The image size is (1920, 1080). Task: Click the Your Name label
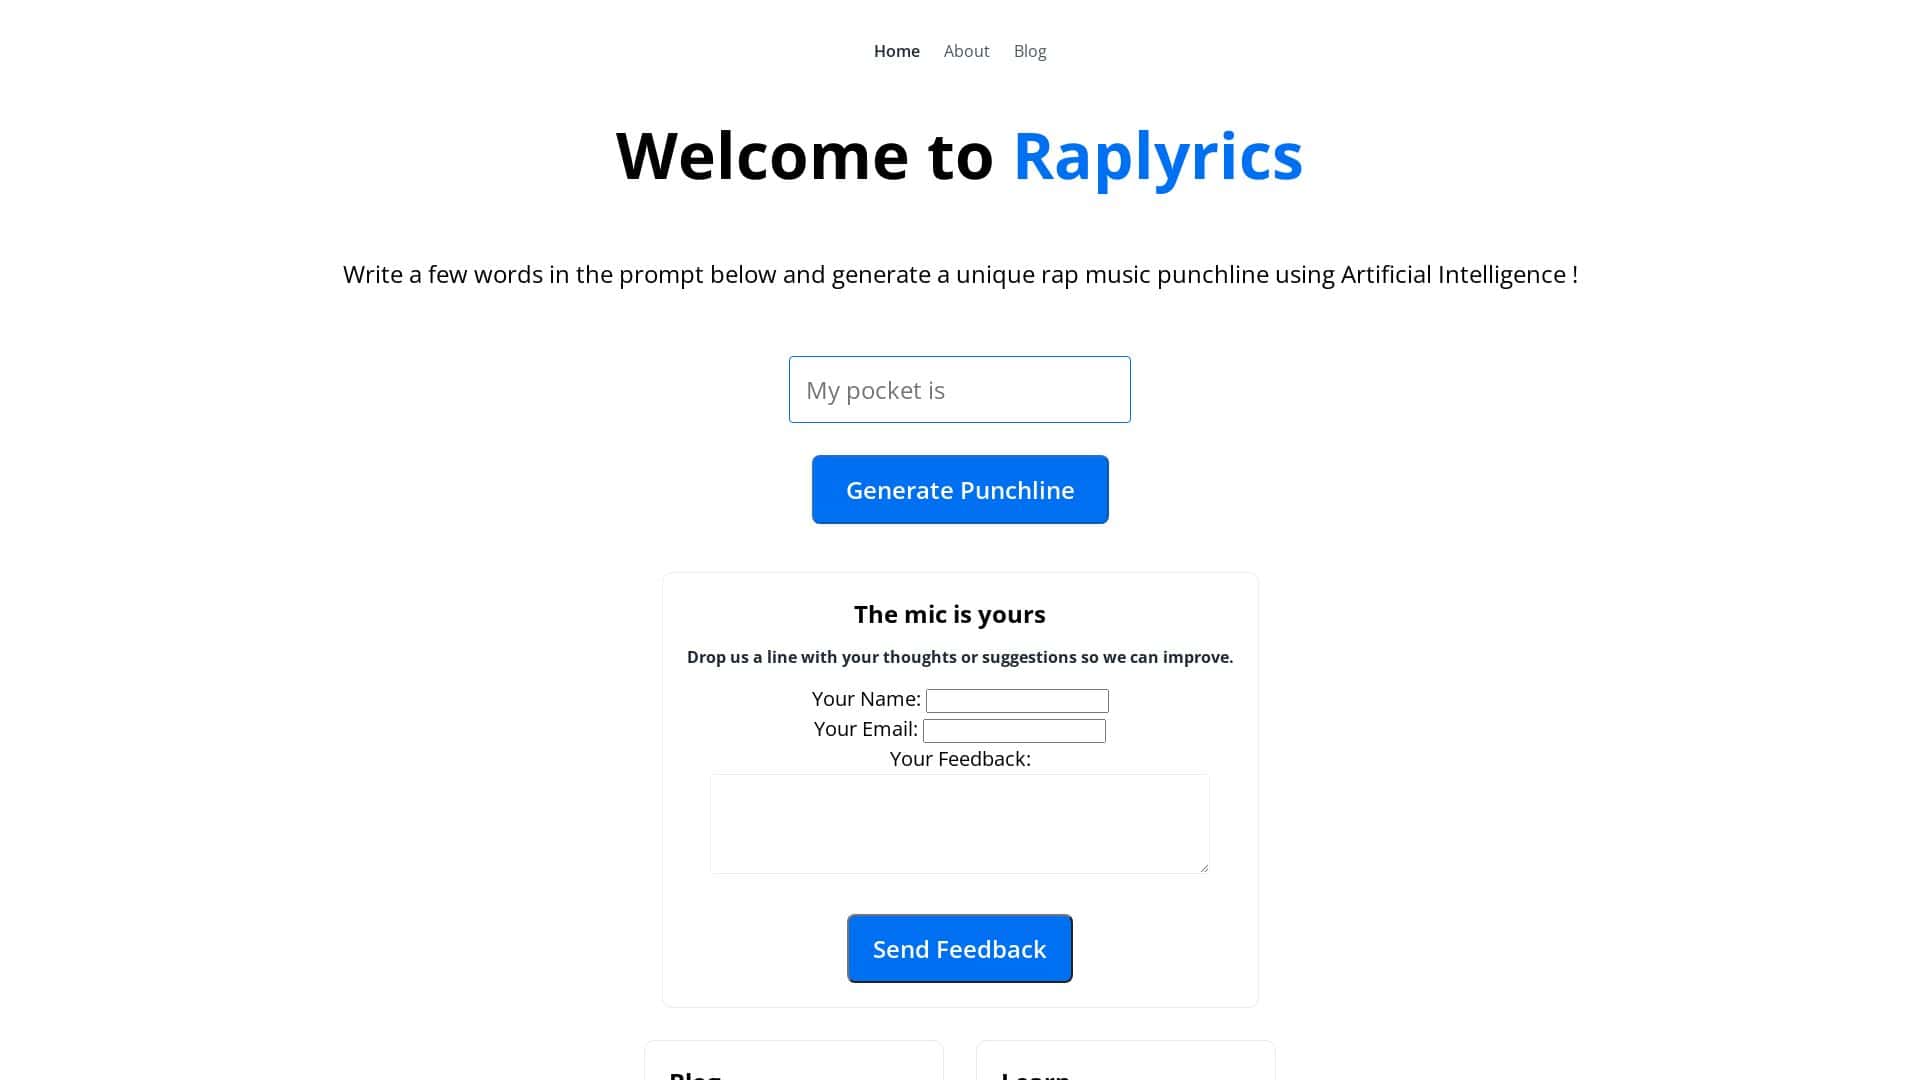(866, 699)
